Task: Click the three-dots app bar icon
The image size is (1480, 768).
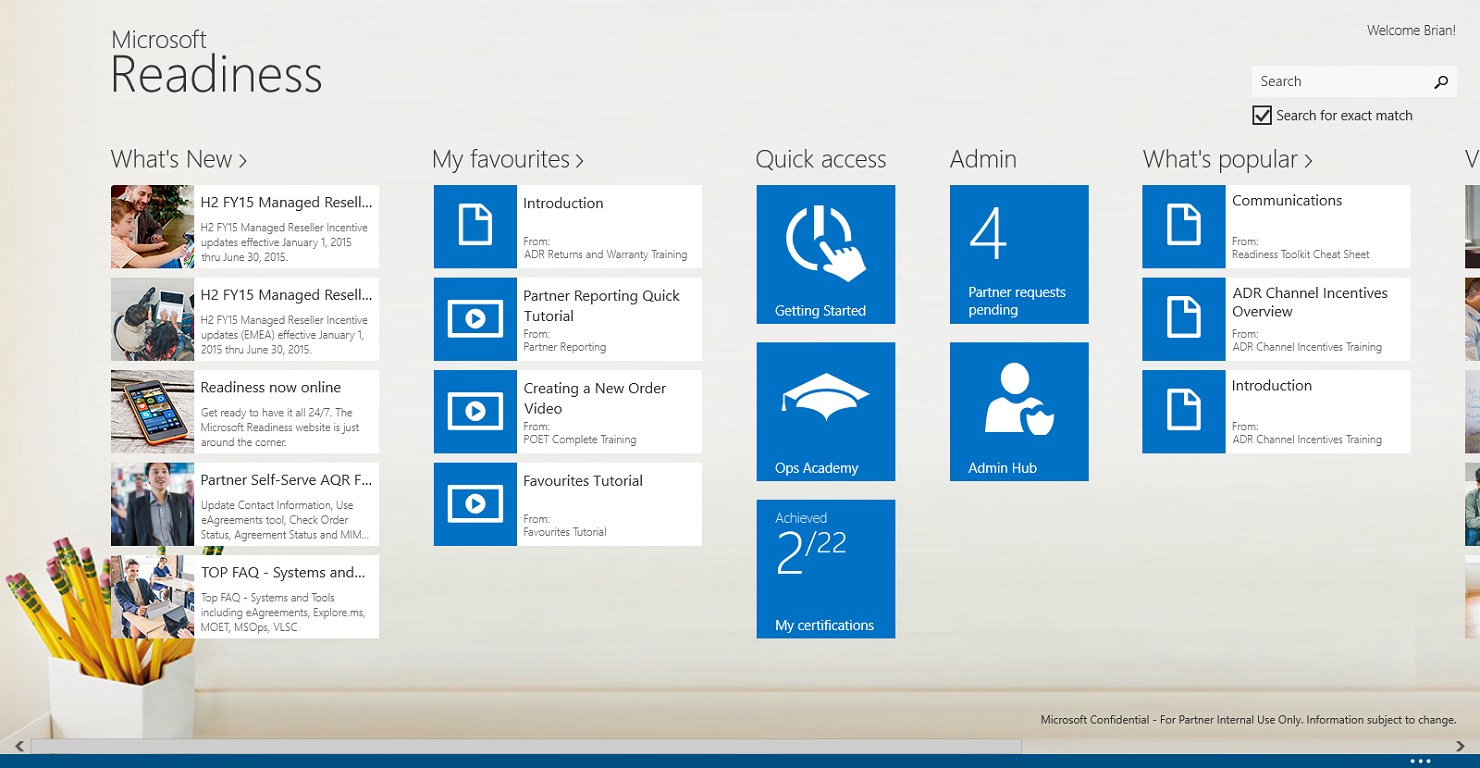Action: point(1420,761)
